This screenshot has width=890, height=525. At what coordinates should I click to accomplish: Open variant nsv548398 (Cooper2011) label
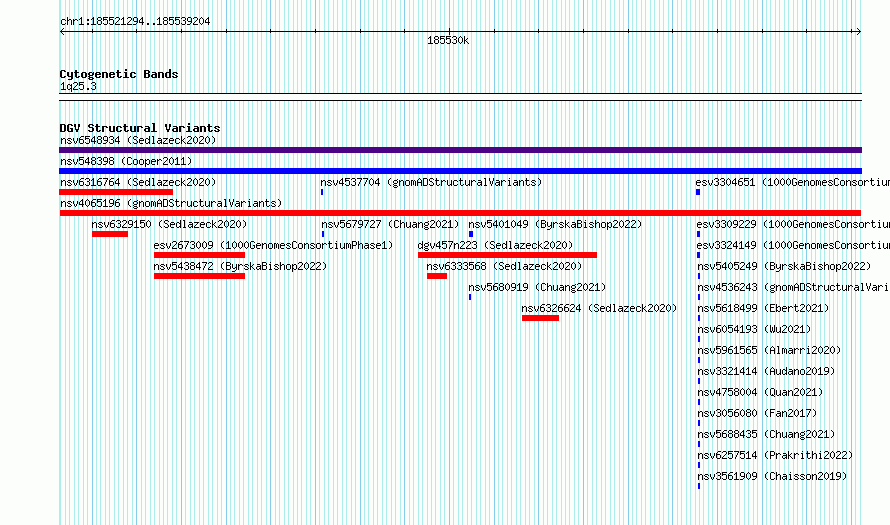126,161
